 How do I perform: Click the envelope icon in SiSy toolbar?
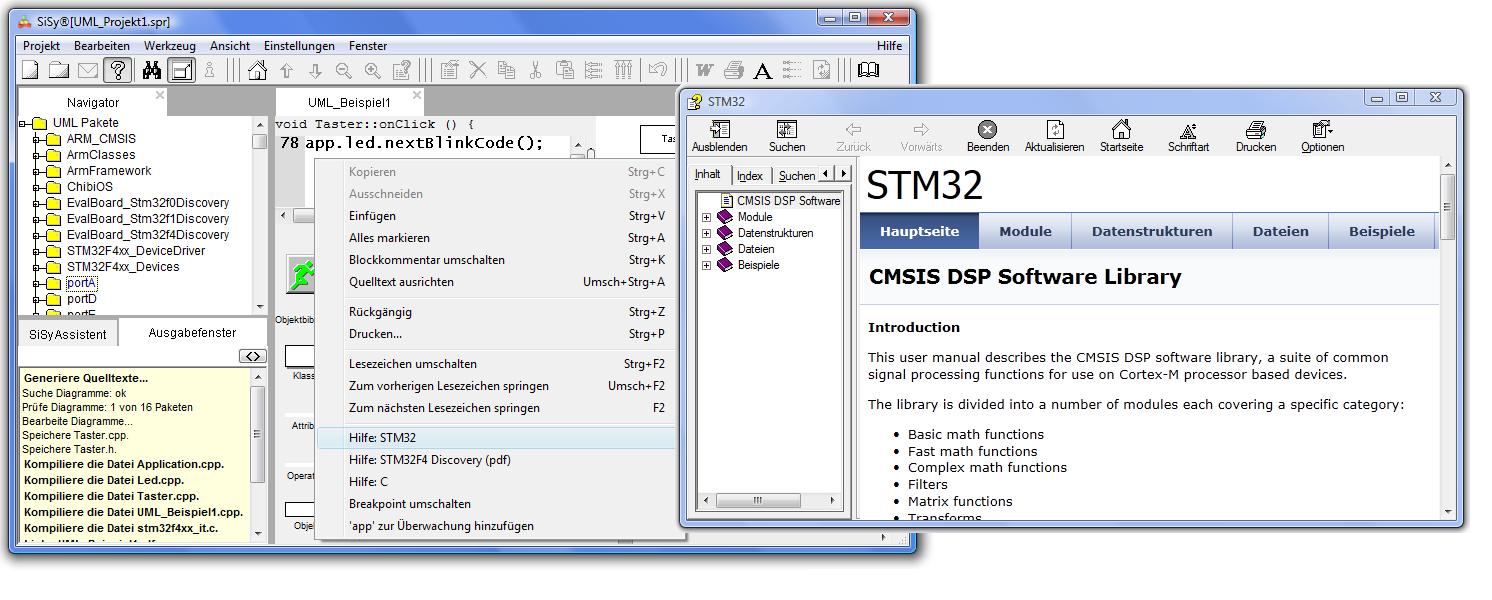88,70
